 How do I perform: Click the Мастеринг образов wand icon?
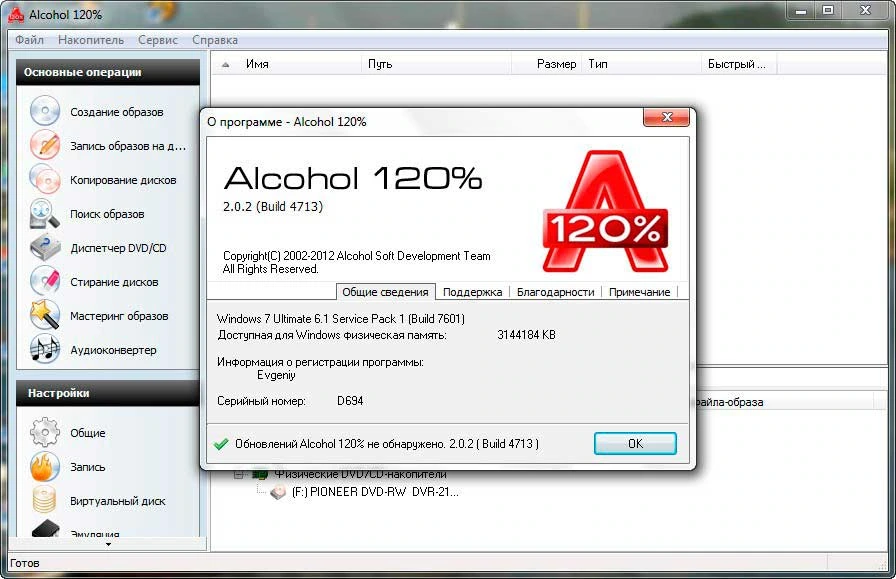click(x=45, y=315)
